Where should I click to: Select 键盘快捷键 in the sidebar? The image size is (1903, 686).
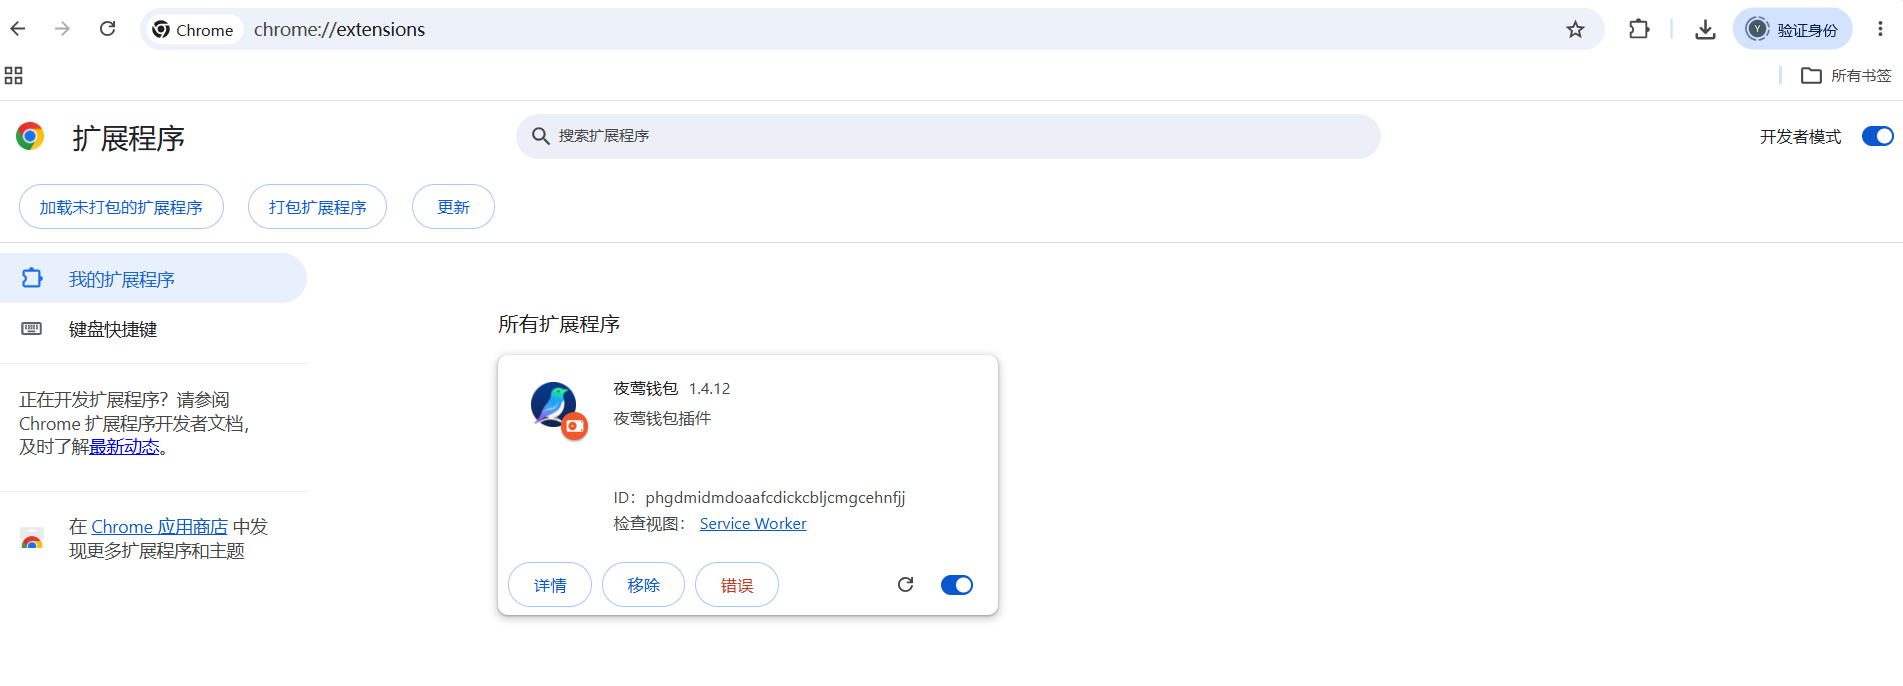coord(153,329)
